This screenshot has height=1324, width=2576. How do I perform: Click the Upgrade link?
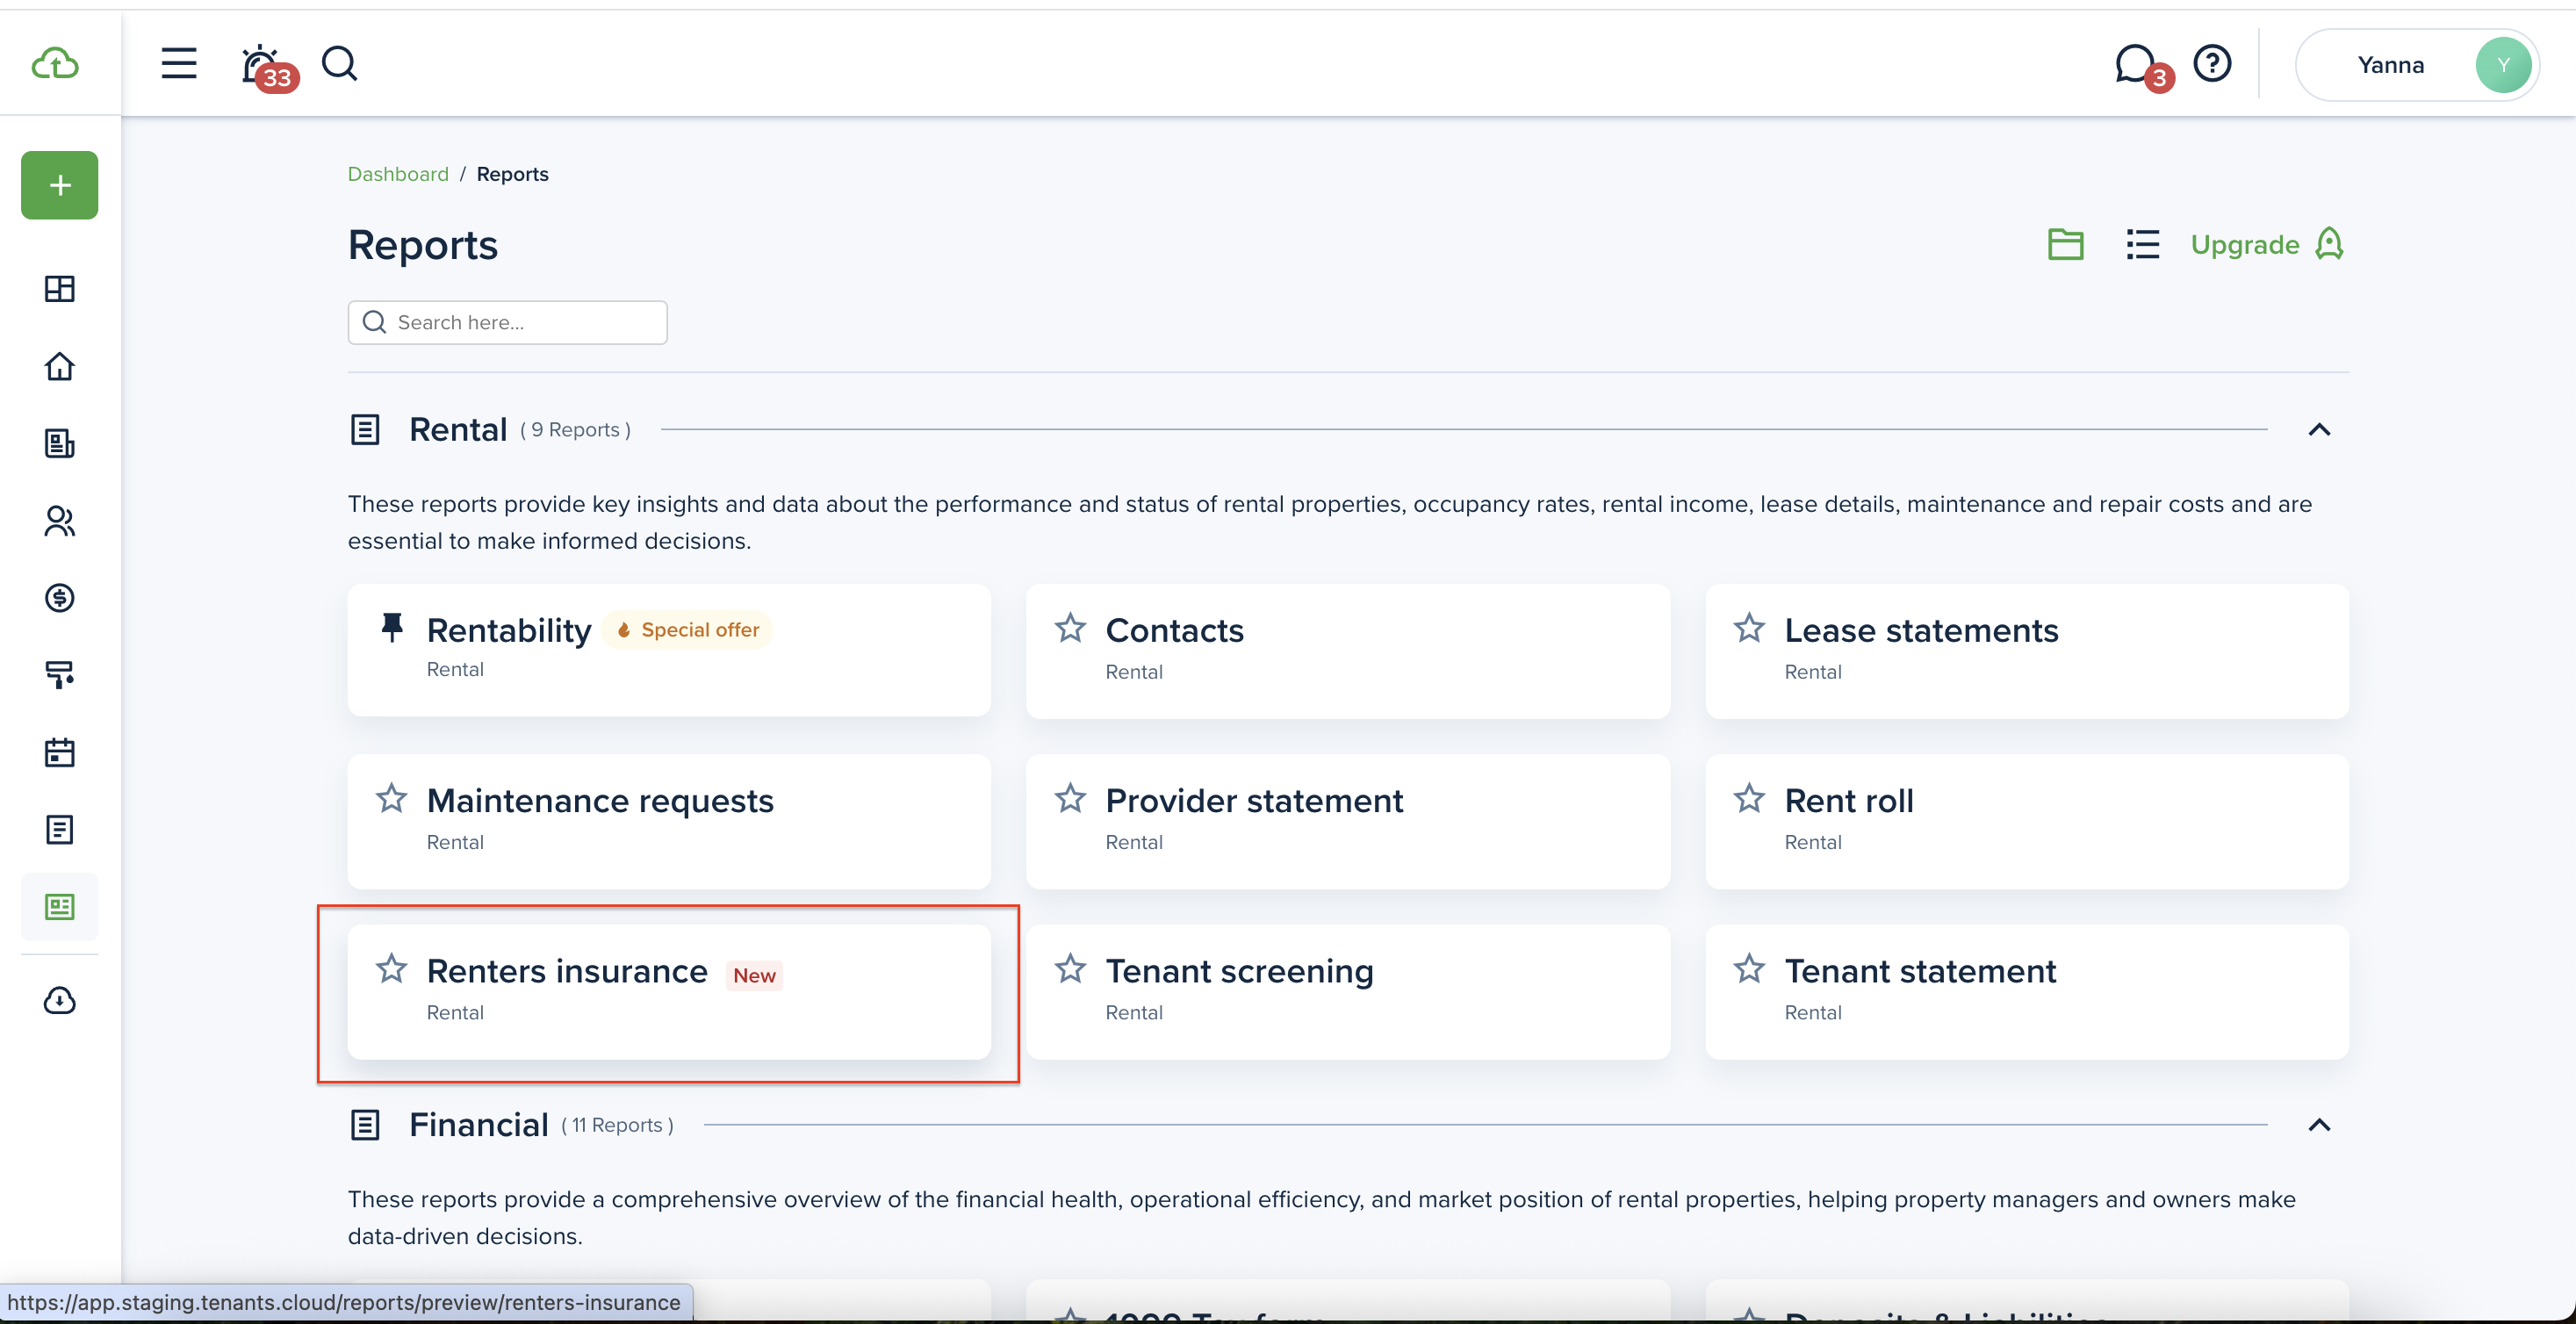(2267, 244)
